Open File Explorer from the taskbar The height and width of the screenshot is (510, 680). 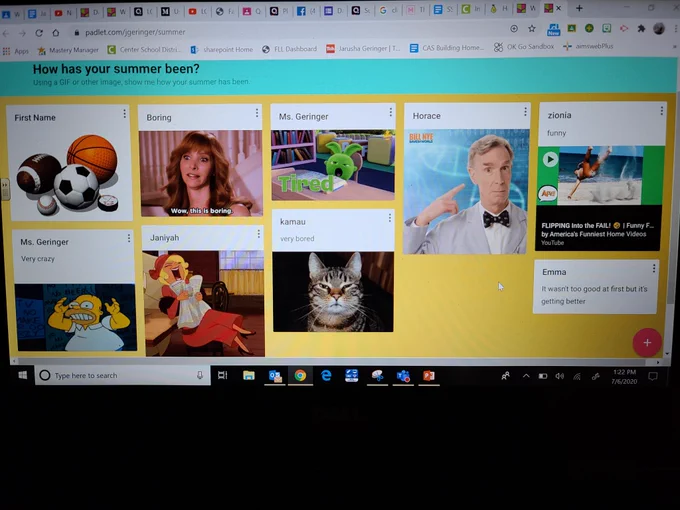pyautogui.click(x=248, y=376)
